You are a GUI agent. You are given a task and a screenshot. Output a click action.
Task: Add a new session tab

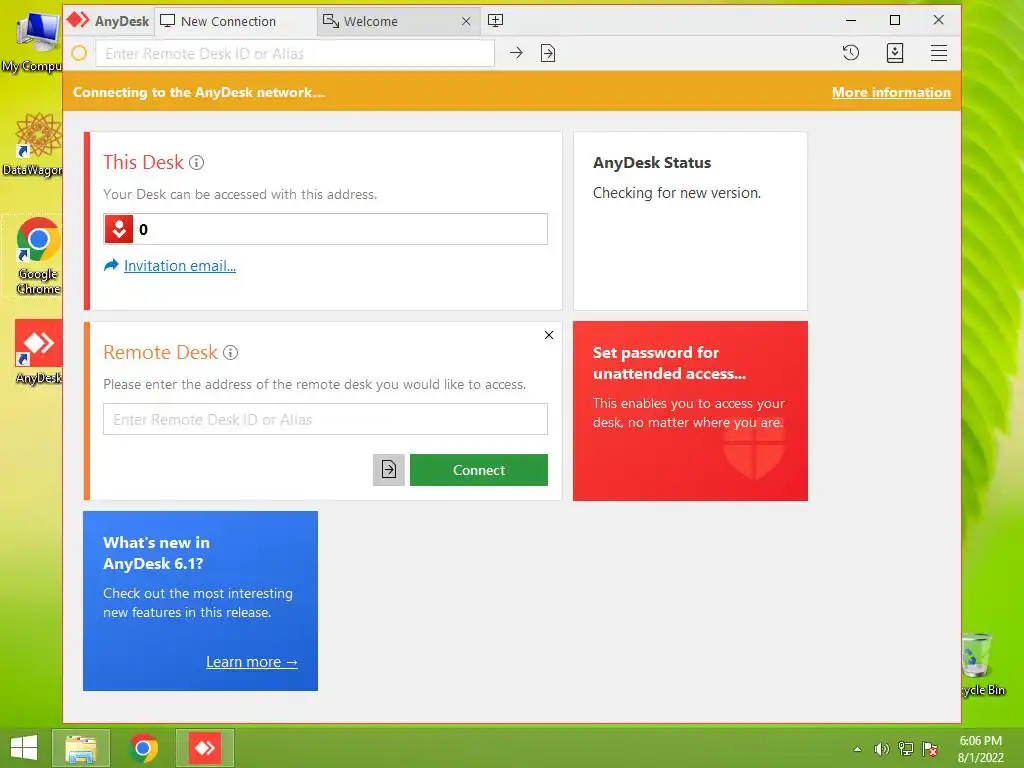[496, 21]
